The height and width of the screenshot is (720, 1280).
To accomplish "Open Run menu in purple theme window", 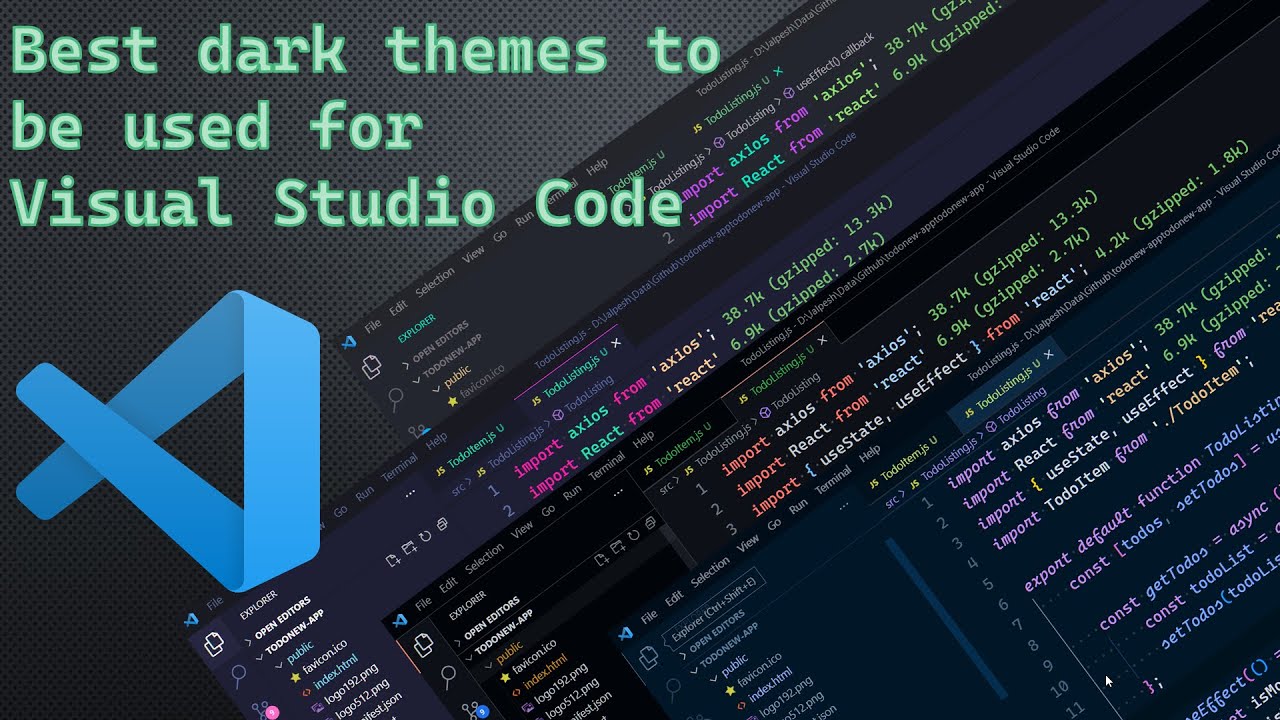I will [365, 493].
